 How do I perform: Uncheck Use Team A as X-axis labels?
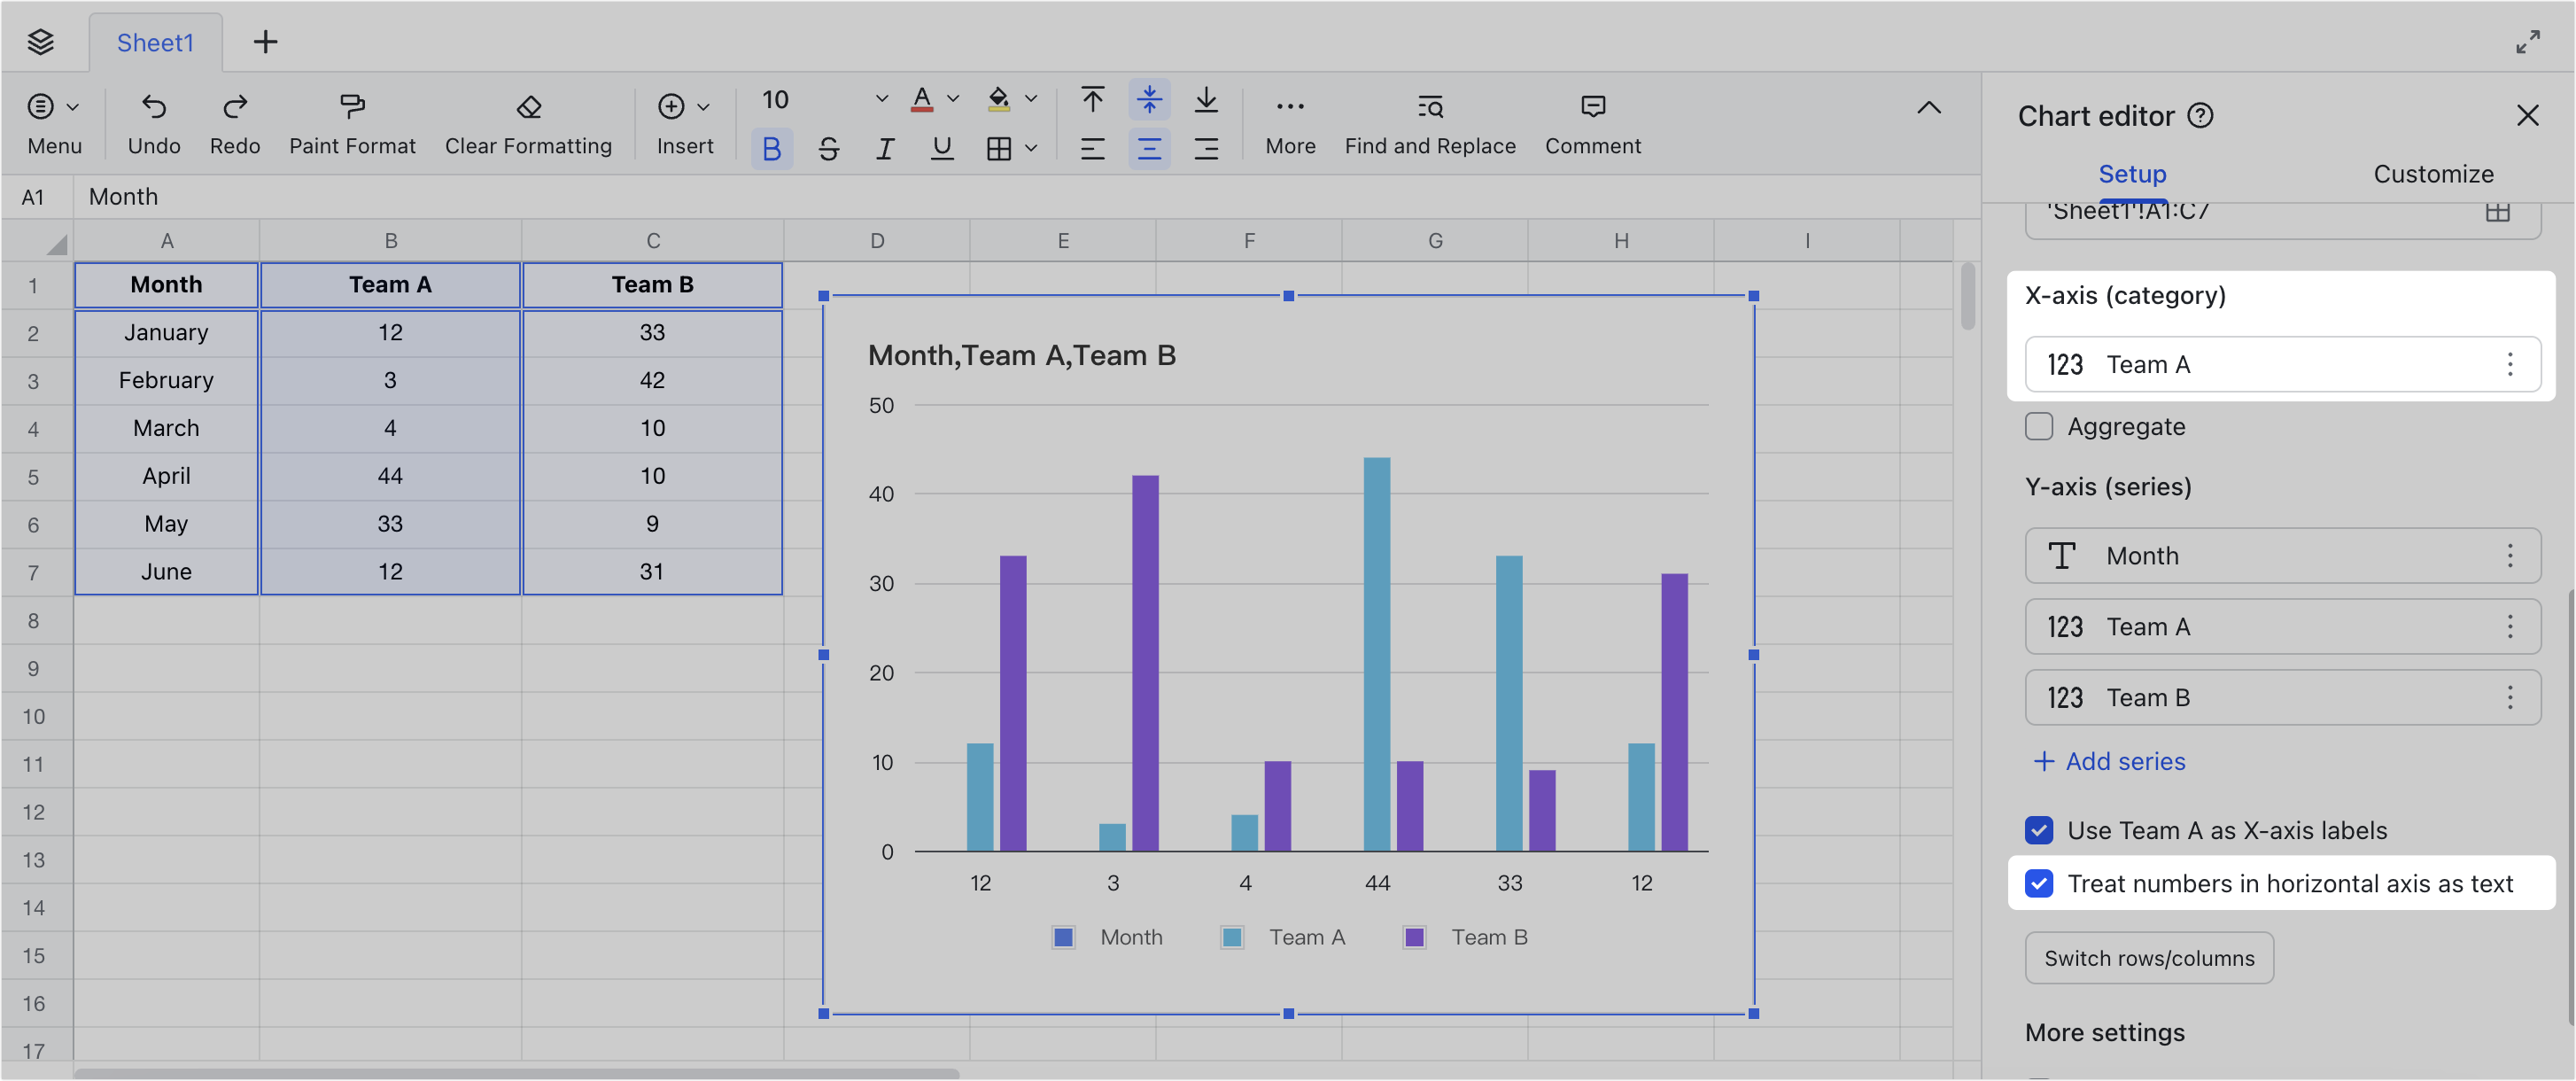[2039, 830]
